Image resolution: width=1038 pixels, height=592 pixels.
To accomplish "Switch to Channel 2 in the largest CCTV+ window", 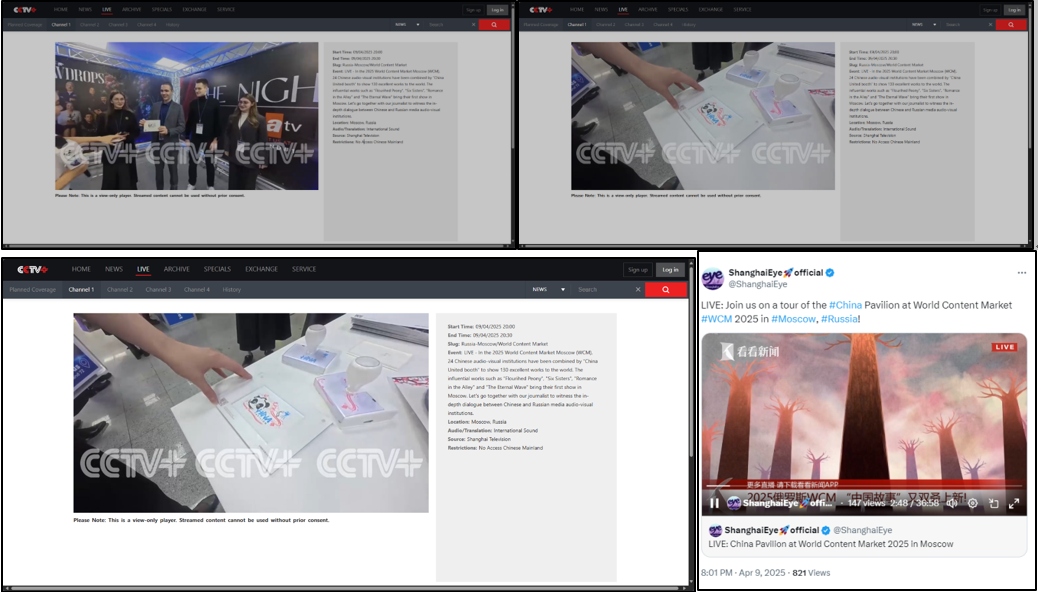I will [120, 290].
